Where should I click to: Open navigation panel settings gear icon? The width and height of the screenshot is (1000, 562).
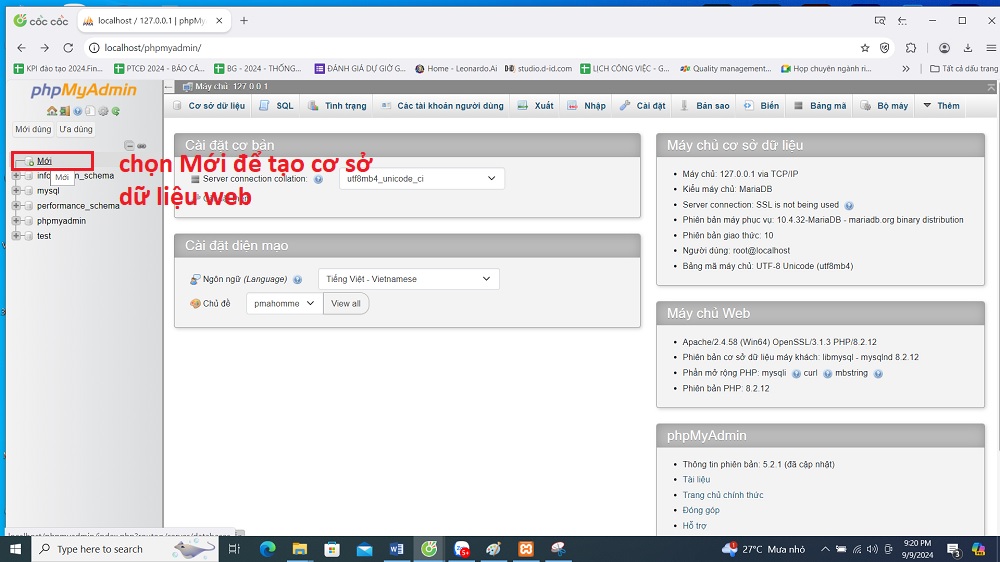103,111
